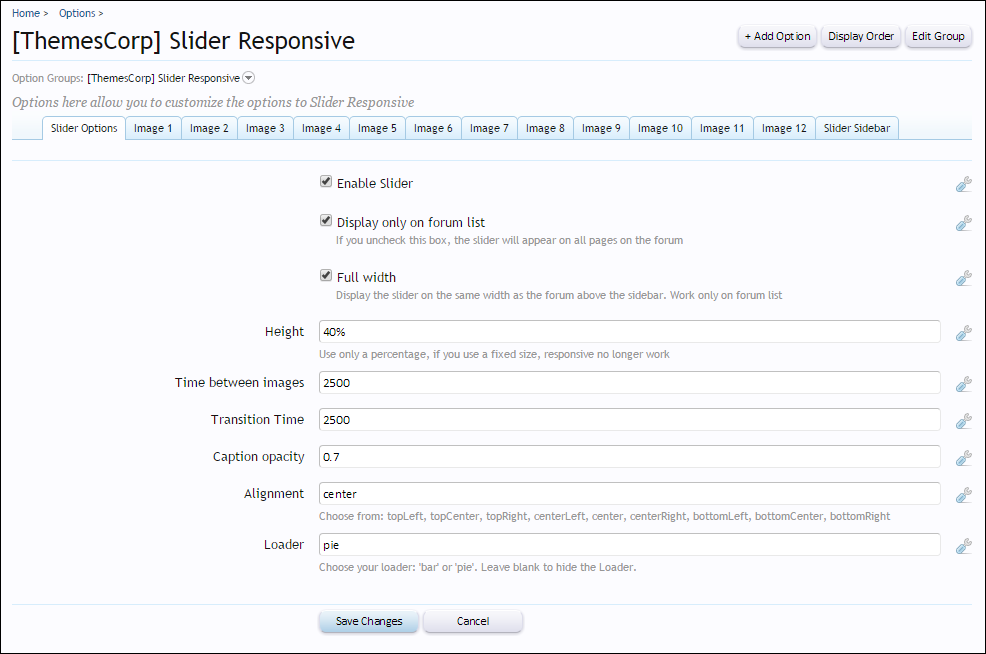Follow the Options breadcrumb link

(x=77, y=13)
